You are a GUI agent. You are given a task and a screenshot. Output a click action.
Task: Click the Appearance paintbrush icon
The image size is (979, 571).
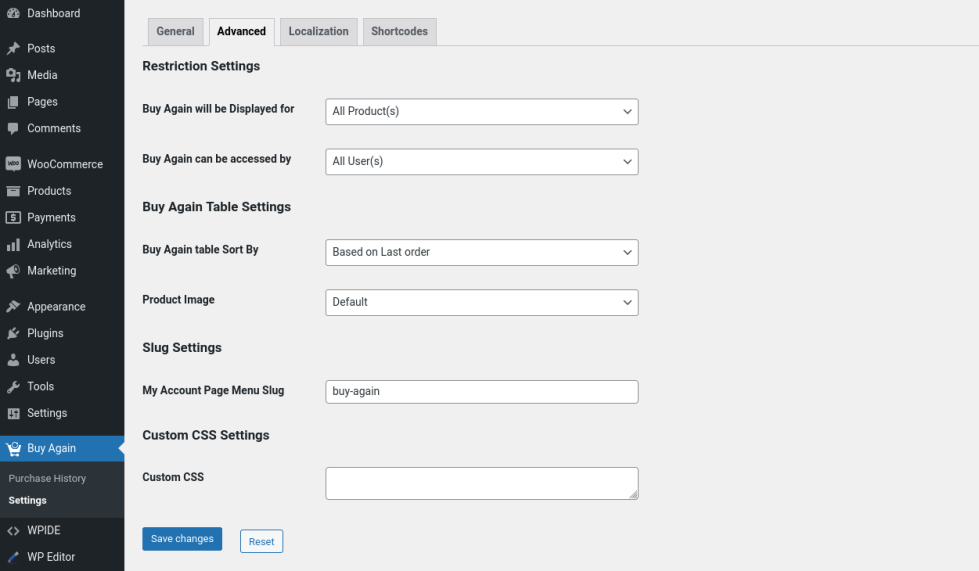[13, 307]
